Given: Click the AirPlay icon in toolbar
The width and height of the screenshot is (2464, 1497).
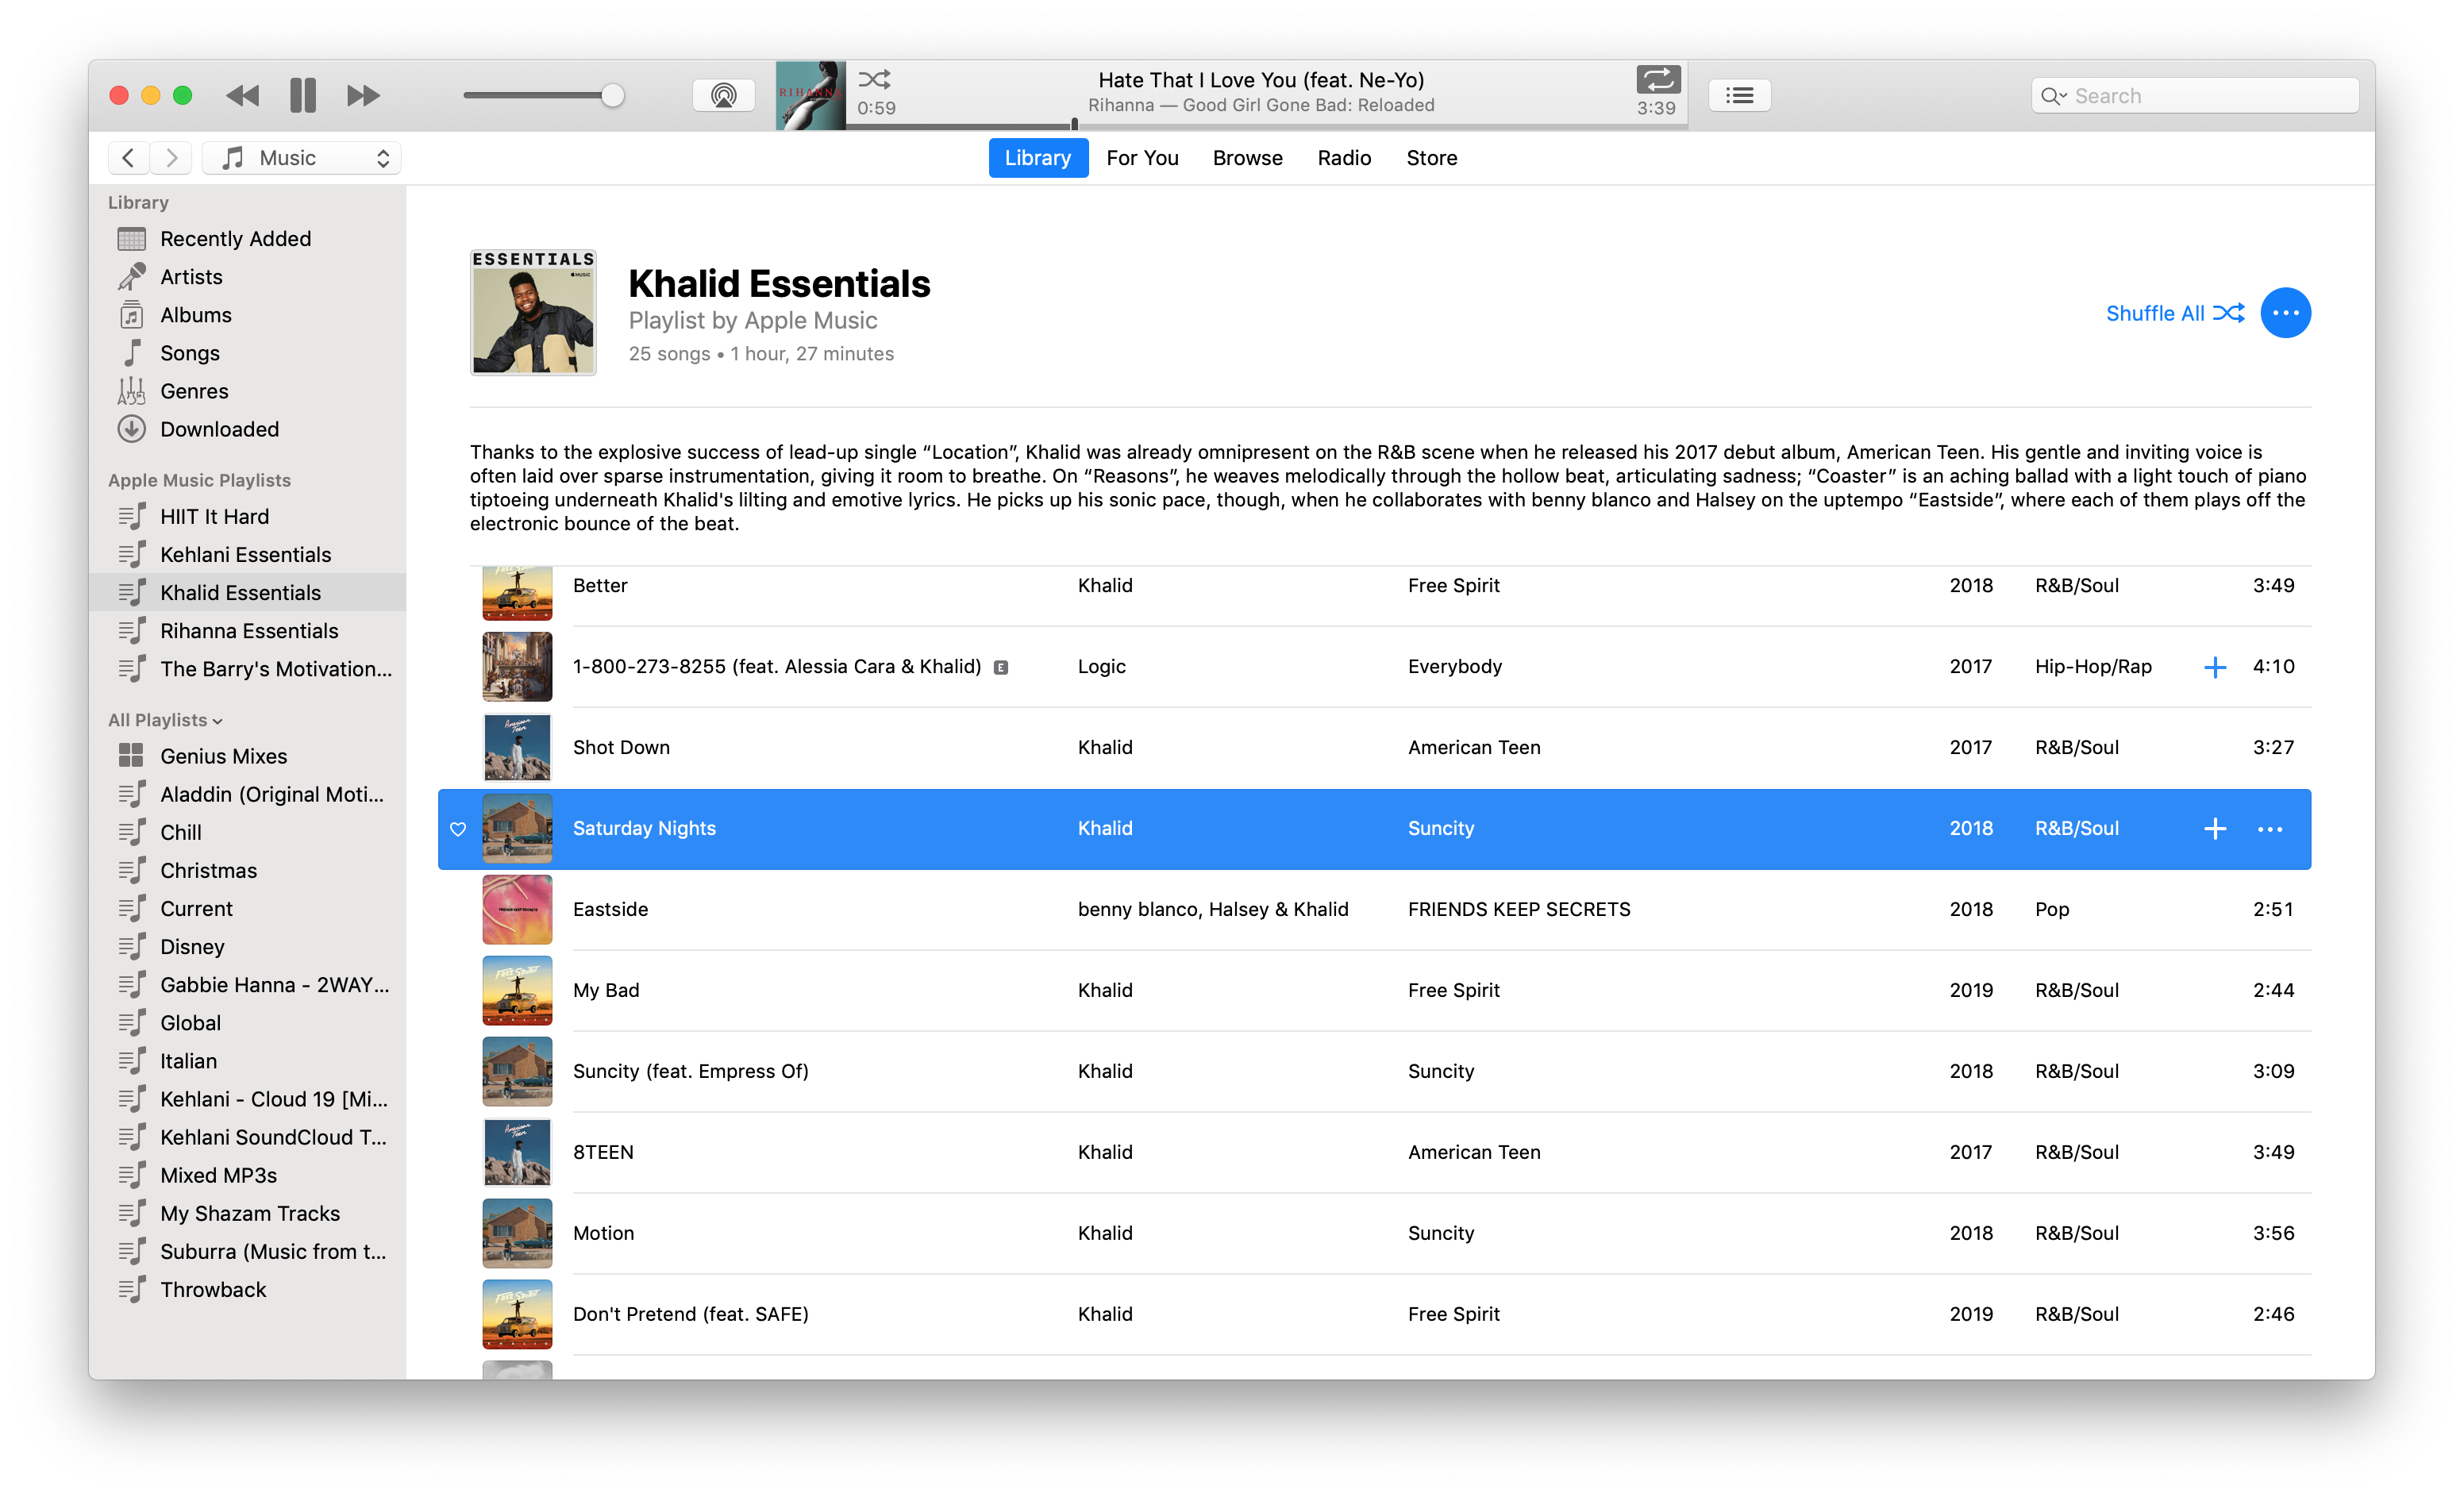Looking at the screenshot, I should click(723, 95).
